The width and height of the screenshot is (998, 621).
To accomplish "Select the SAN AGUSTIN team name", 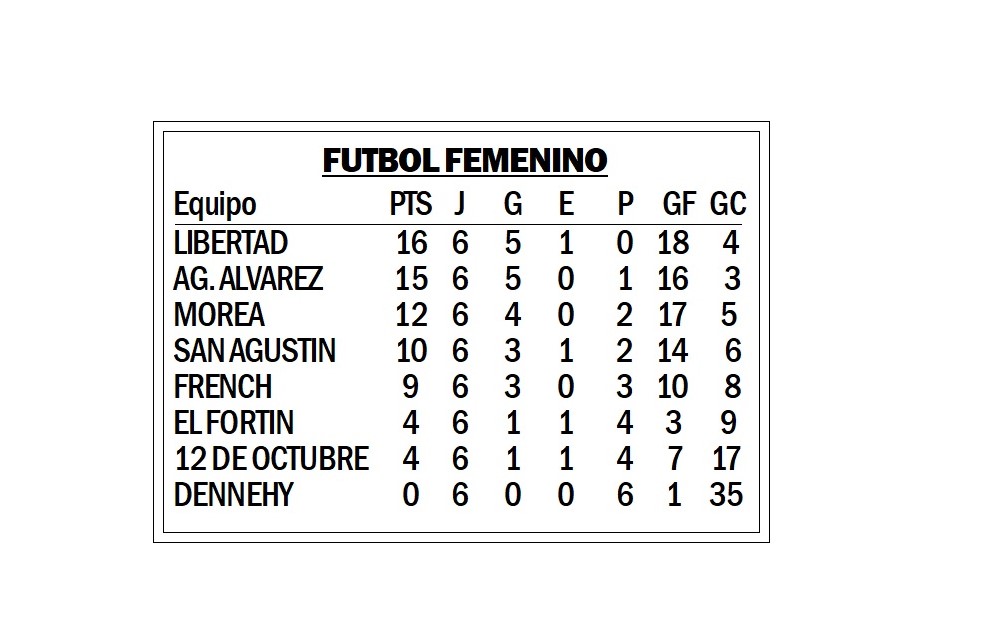I will pos(254,351).
